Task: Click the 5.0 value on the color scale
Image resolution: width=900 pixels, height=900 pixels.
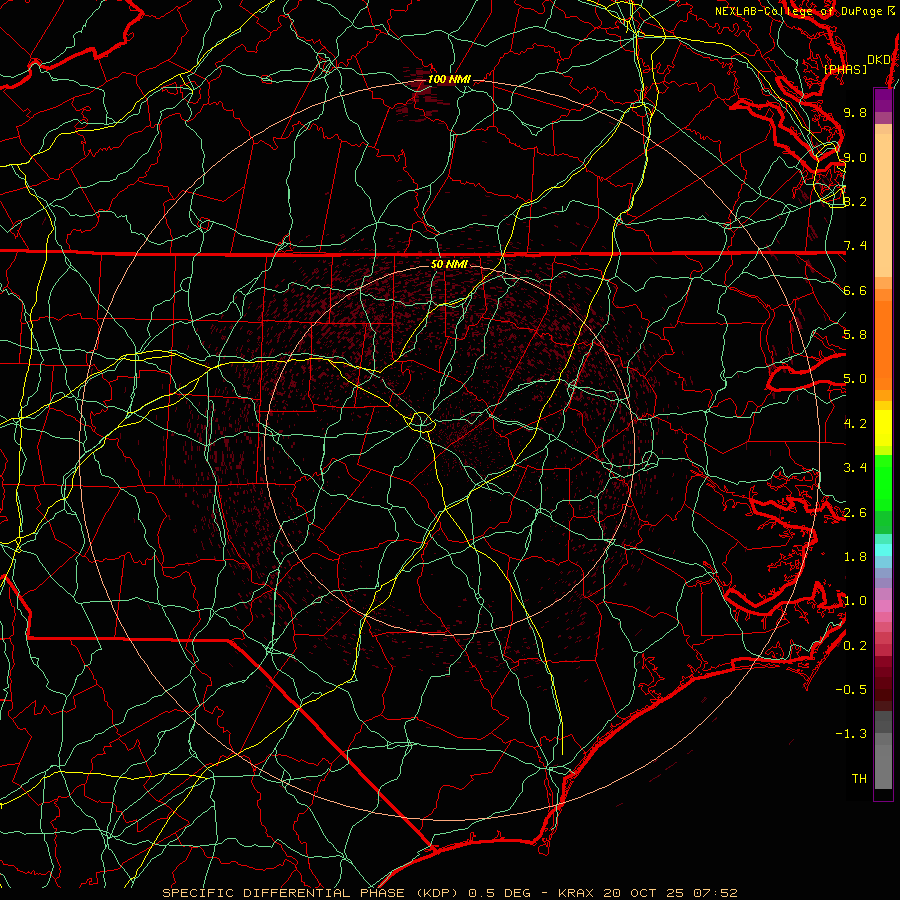Action: tap(855, 379)
